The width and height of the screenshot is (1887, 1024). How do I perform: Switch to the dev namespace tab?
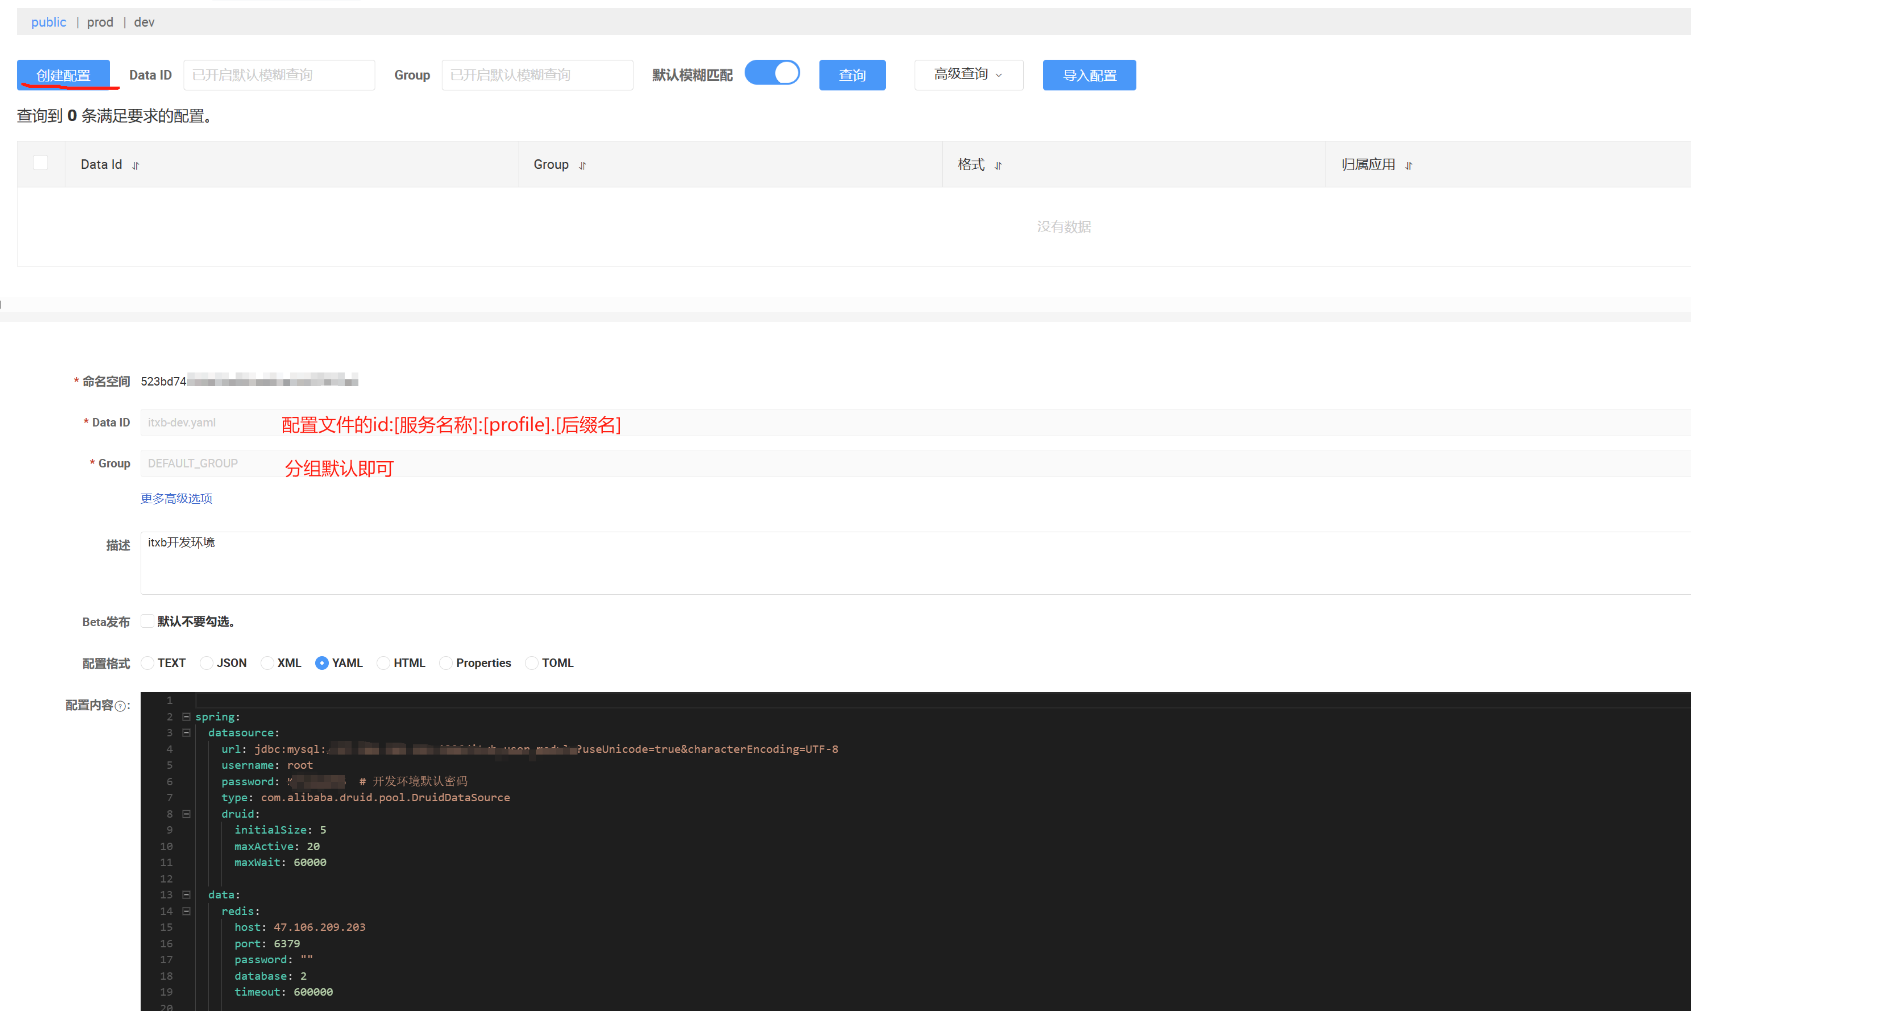144,21
